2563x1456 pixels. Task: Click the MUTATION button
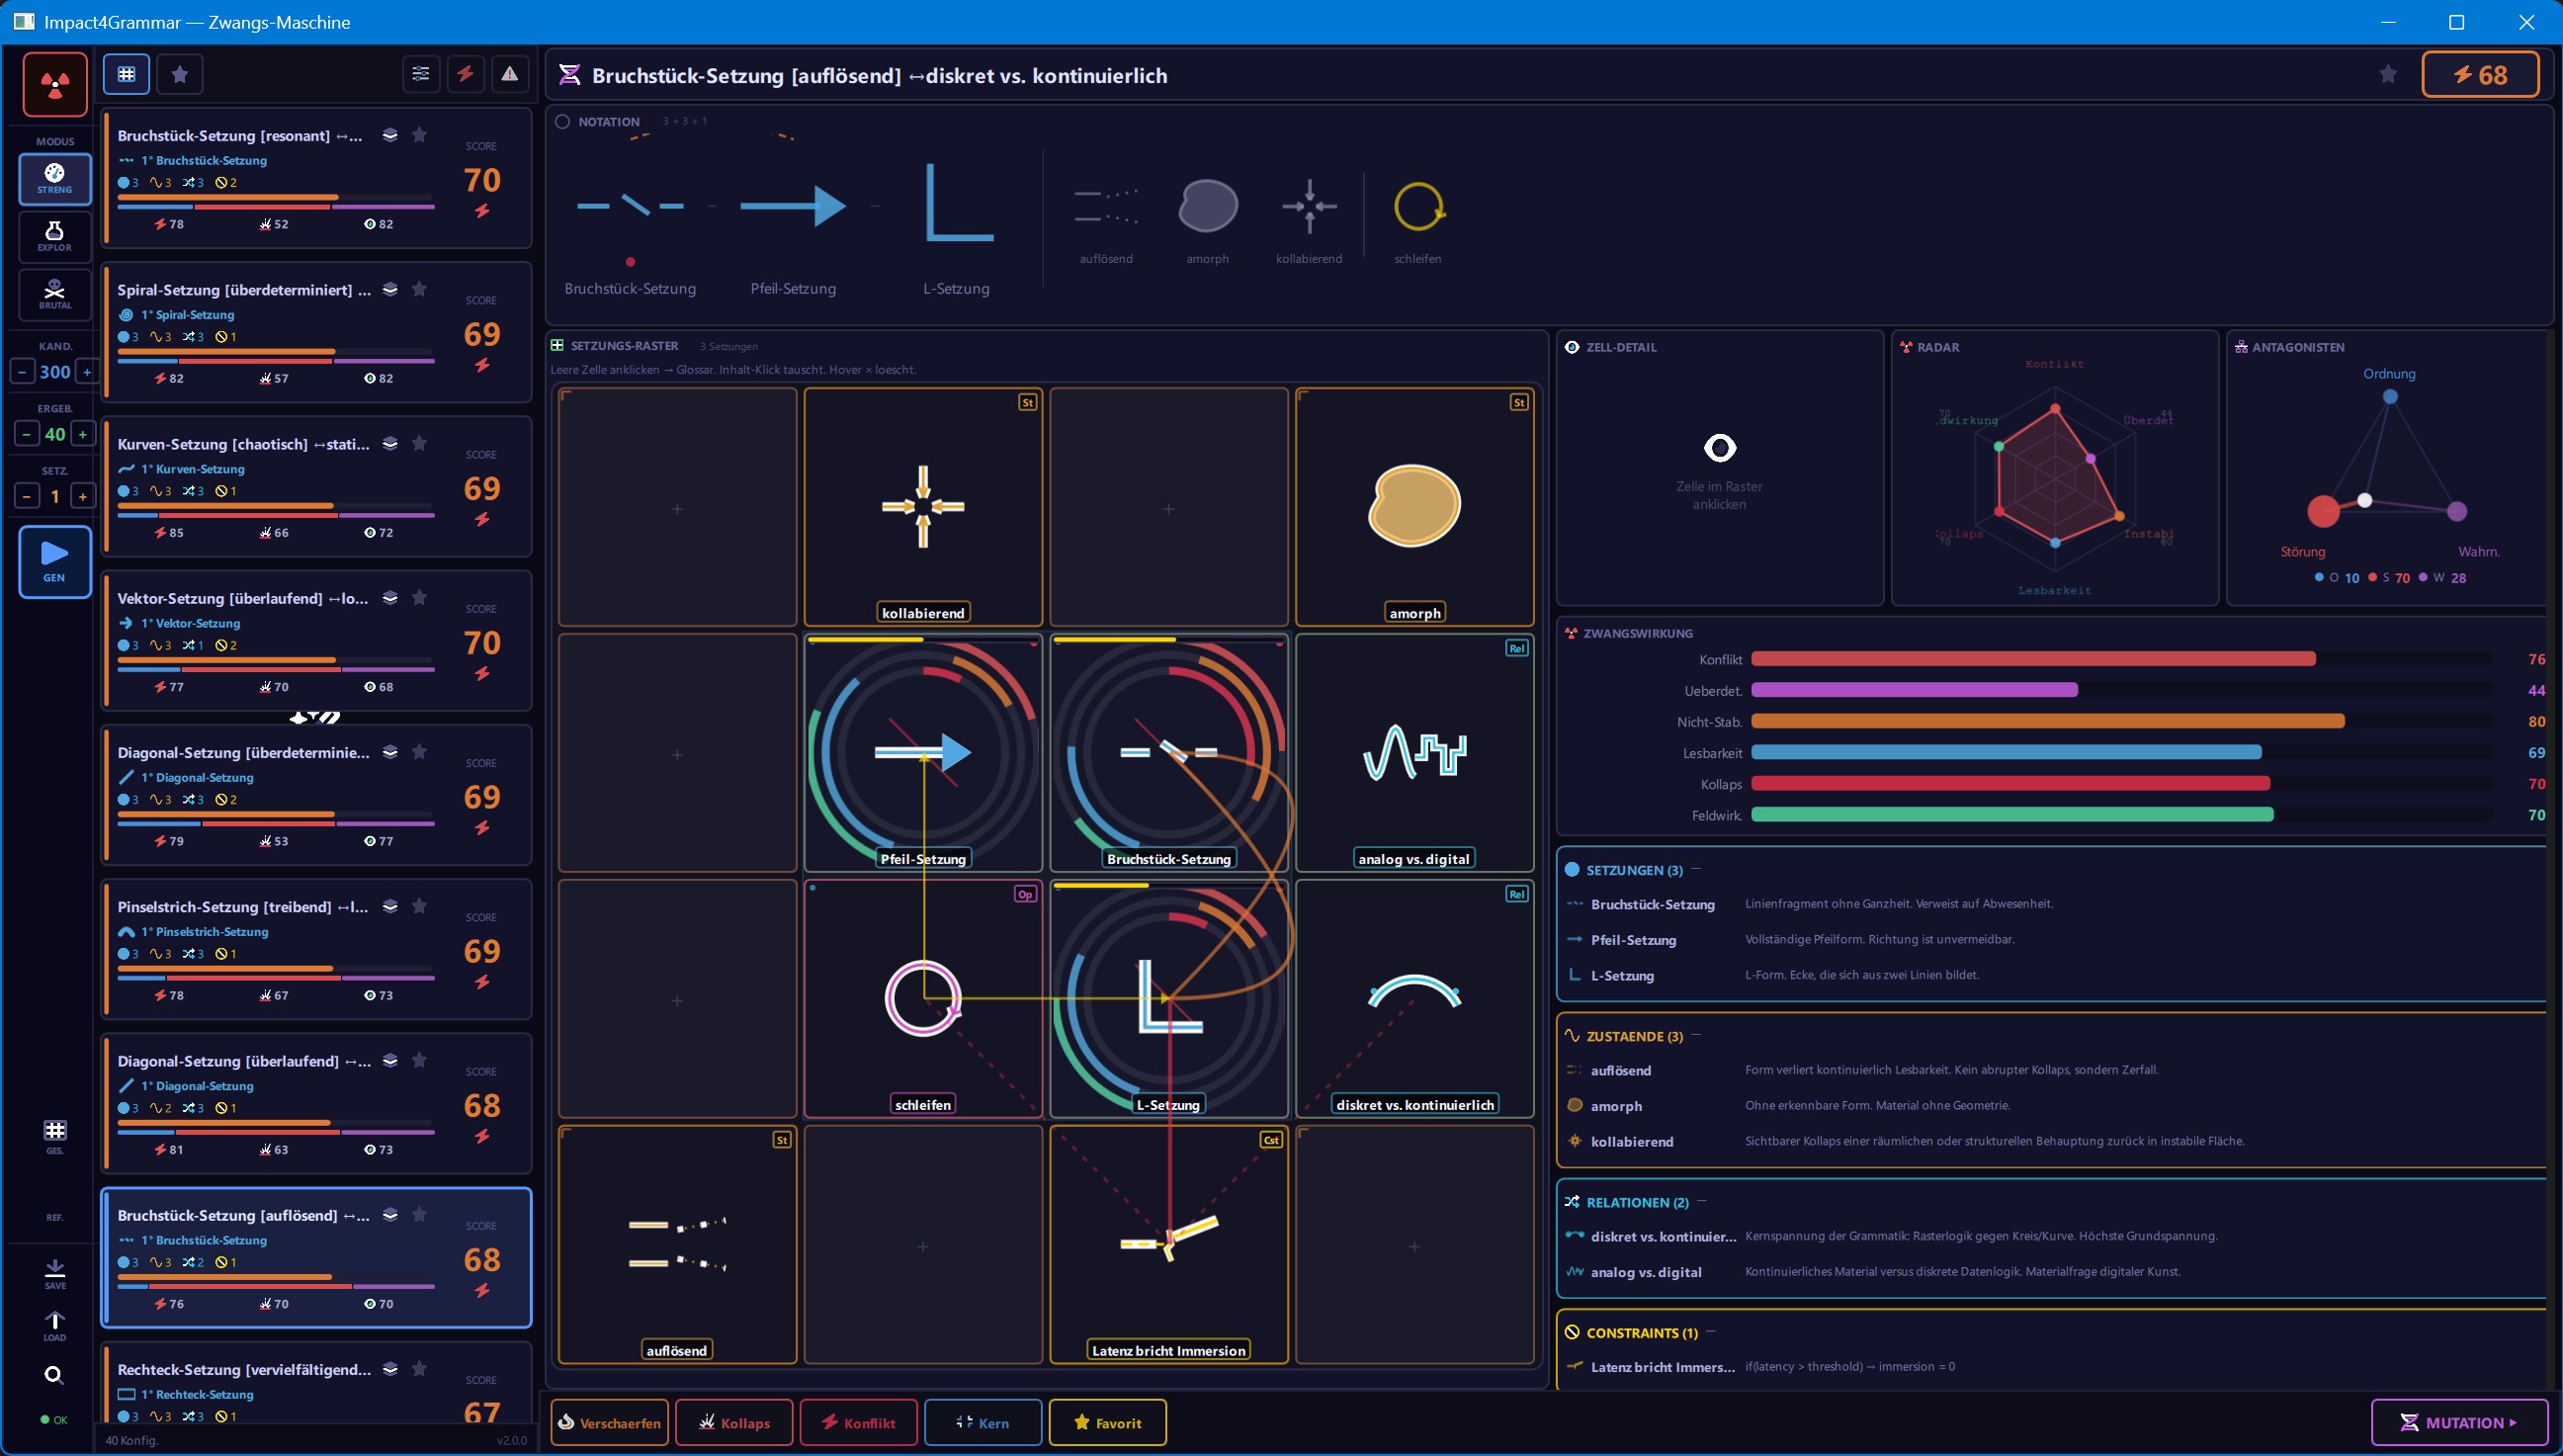pos(2459,1422)
